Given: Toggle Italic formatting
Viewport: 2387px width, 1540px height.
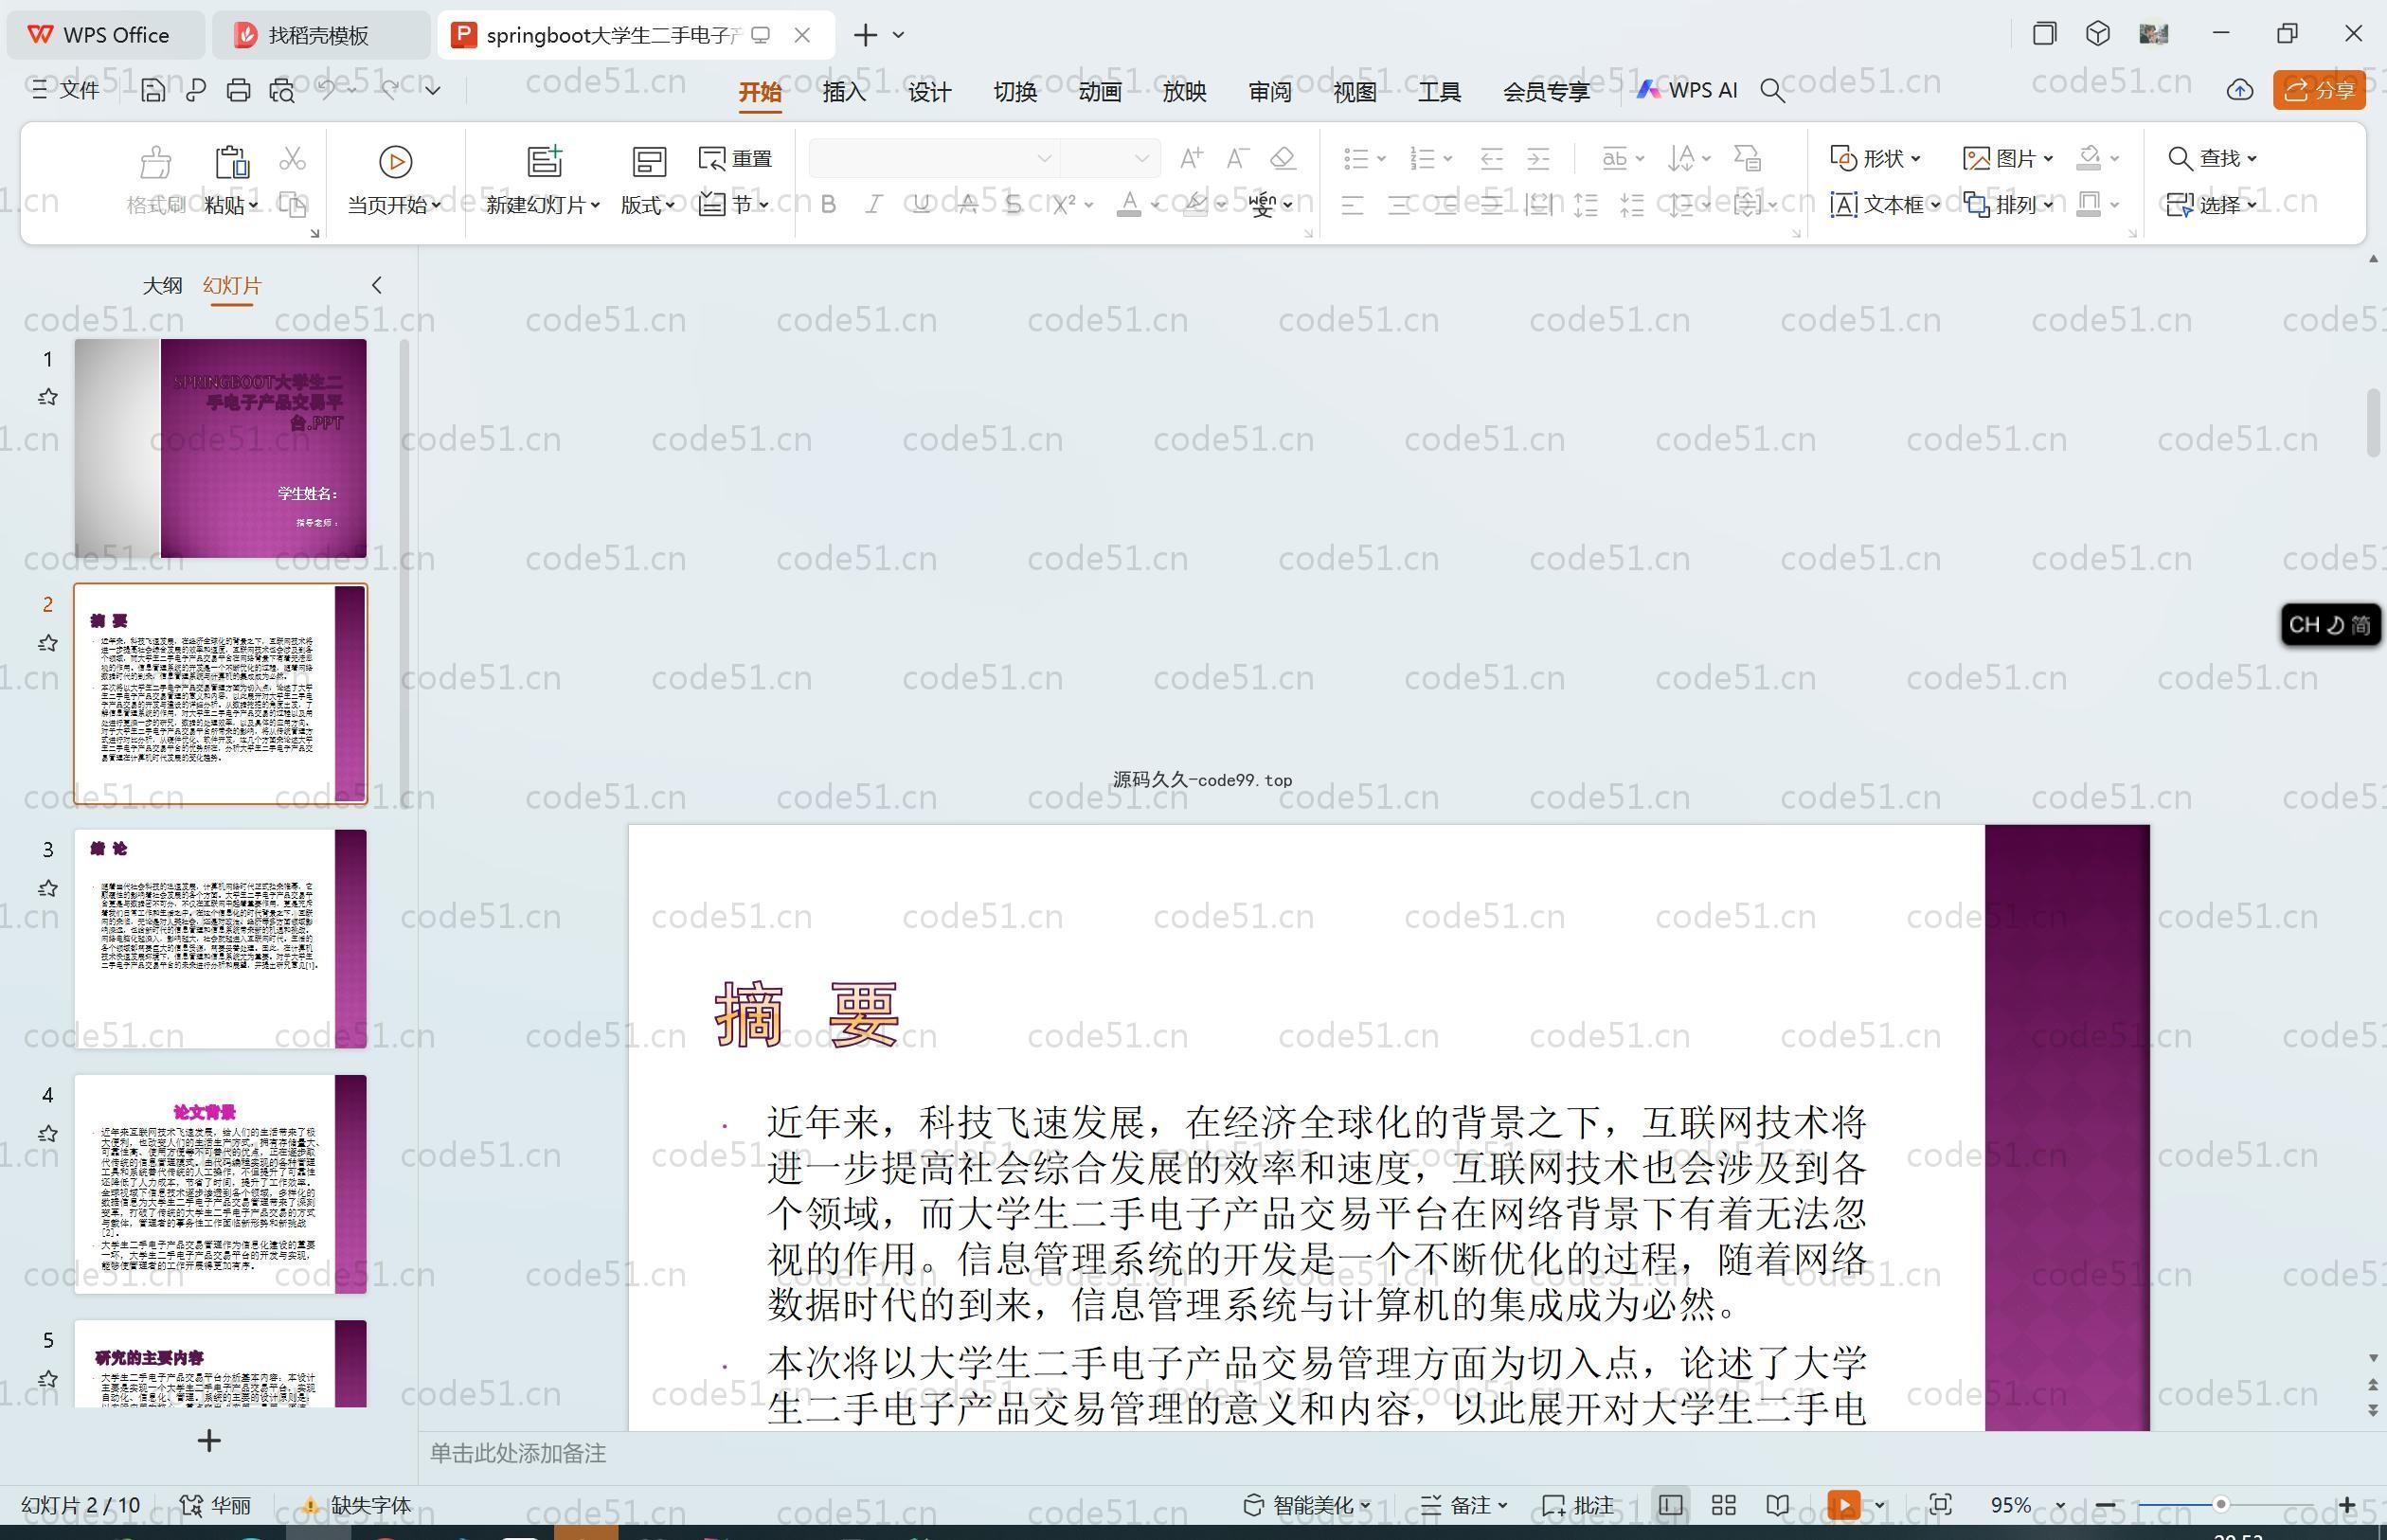Looking at the screenshot, I should pos(874,205).
